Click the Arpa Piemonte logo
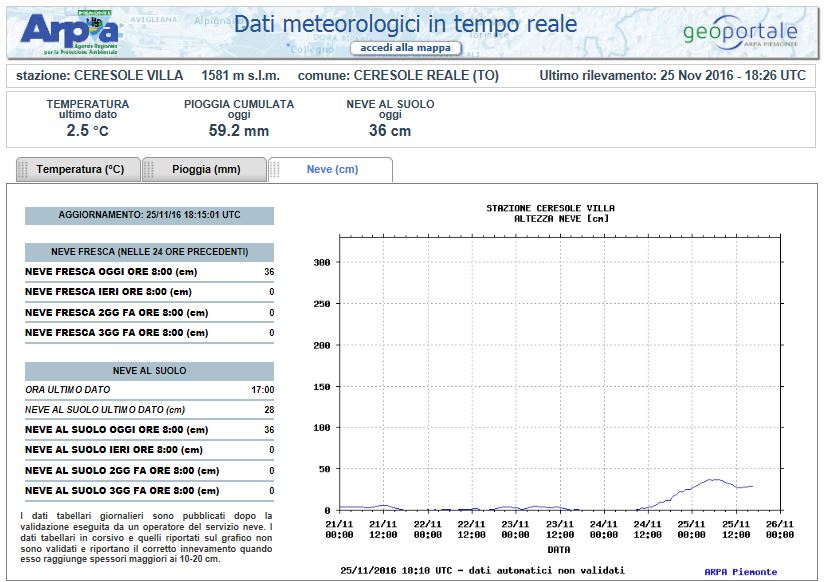The height and width of the screenshot is (582, 827). 70,32
